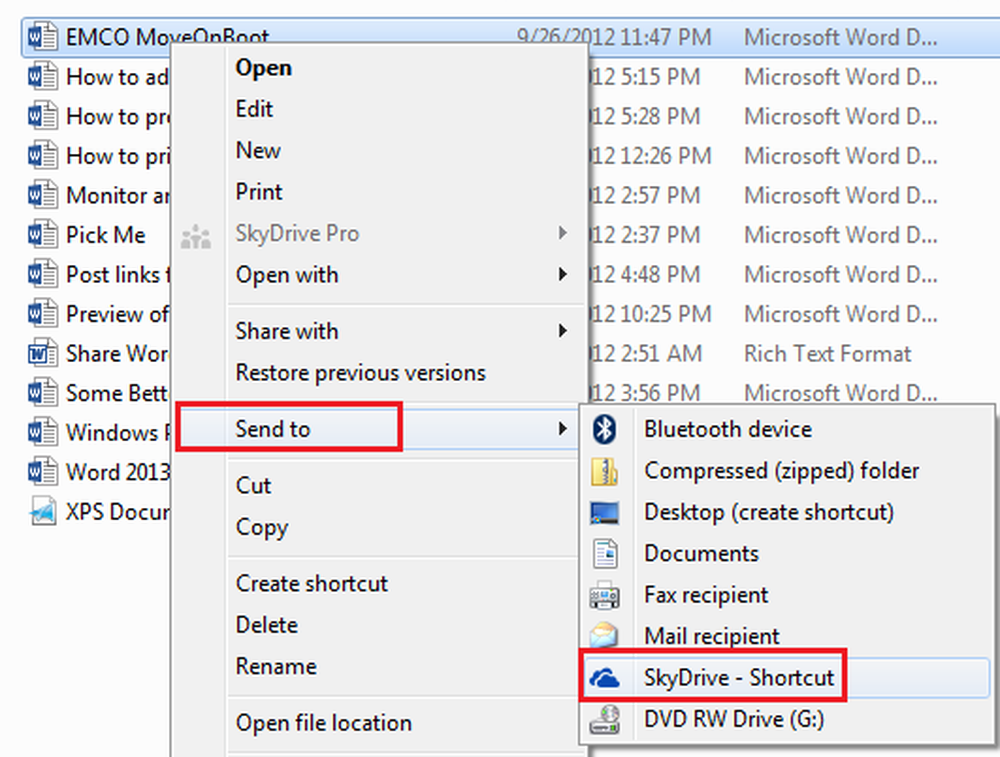
Task: Select the EMCO MoveOnBoot file name
Action: click(168, 37)
